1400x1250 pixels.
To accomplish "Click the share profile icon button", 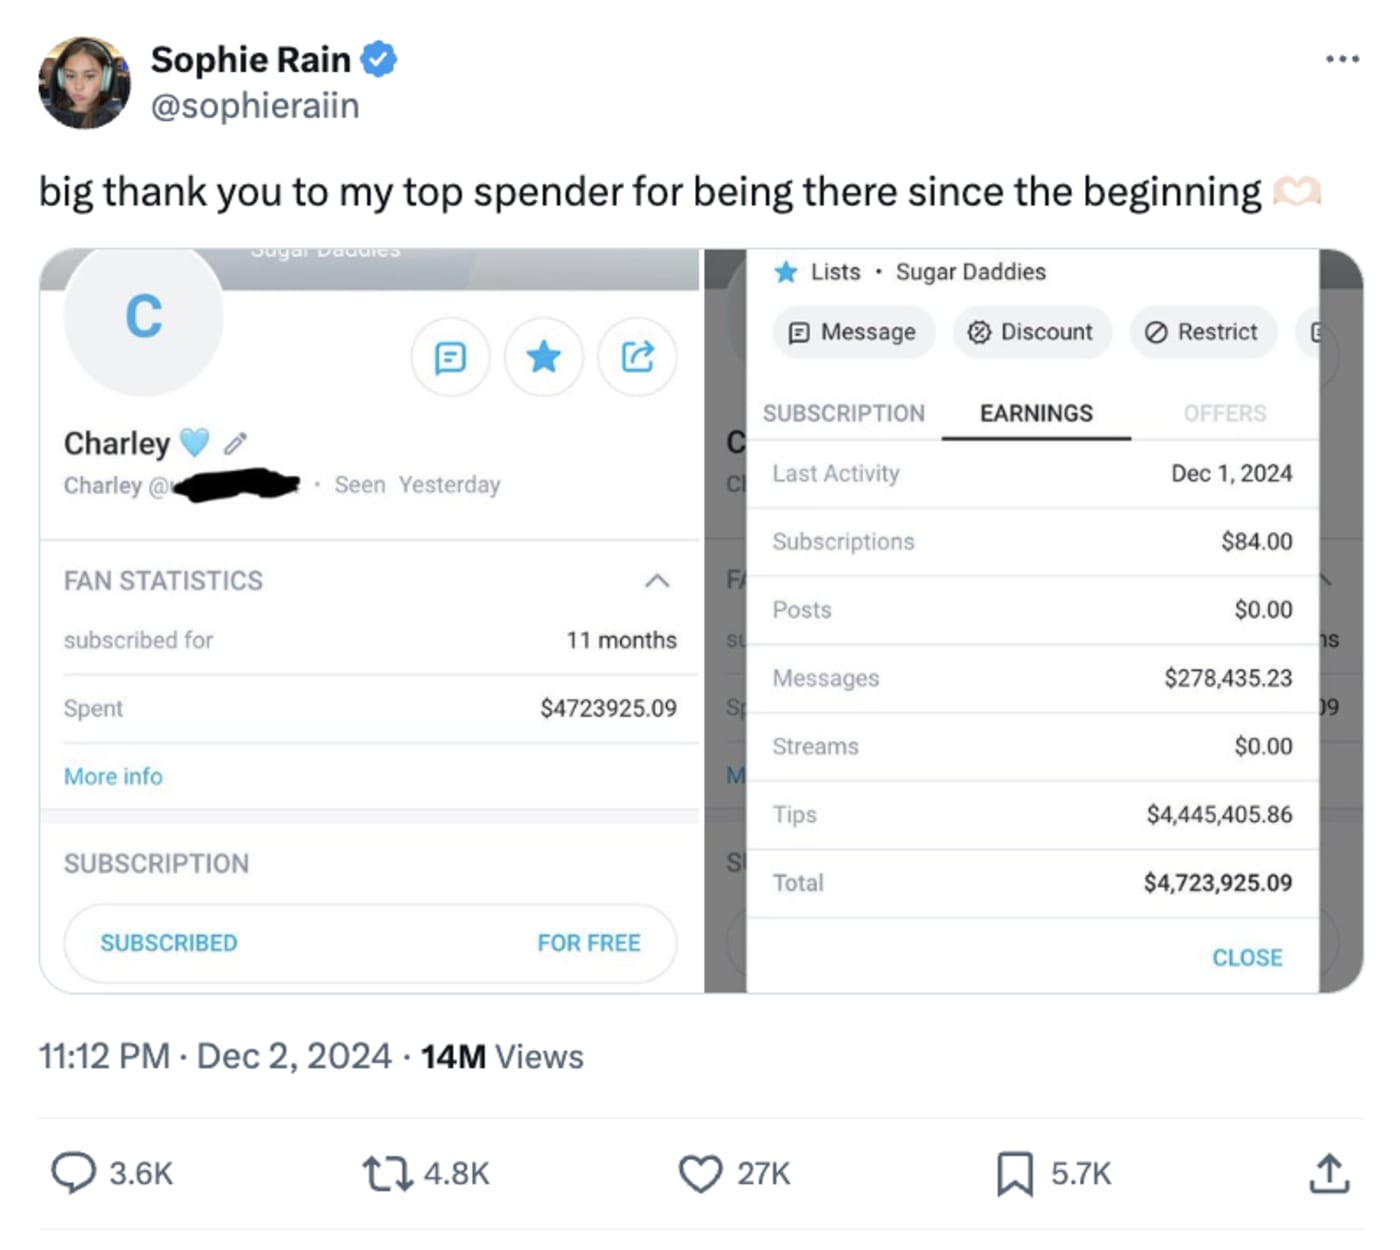I will (637, 357).
